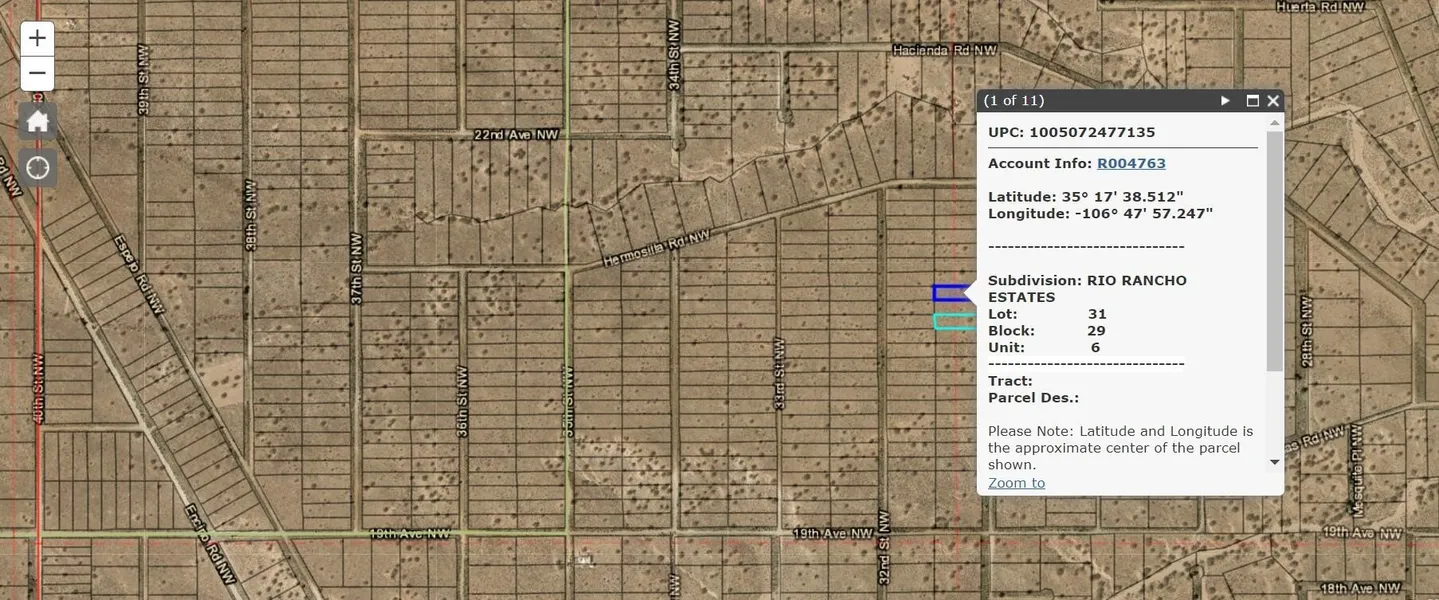Click the Zoom to link

1016,483
